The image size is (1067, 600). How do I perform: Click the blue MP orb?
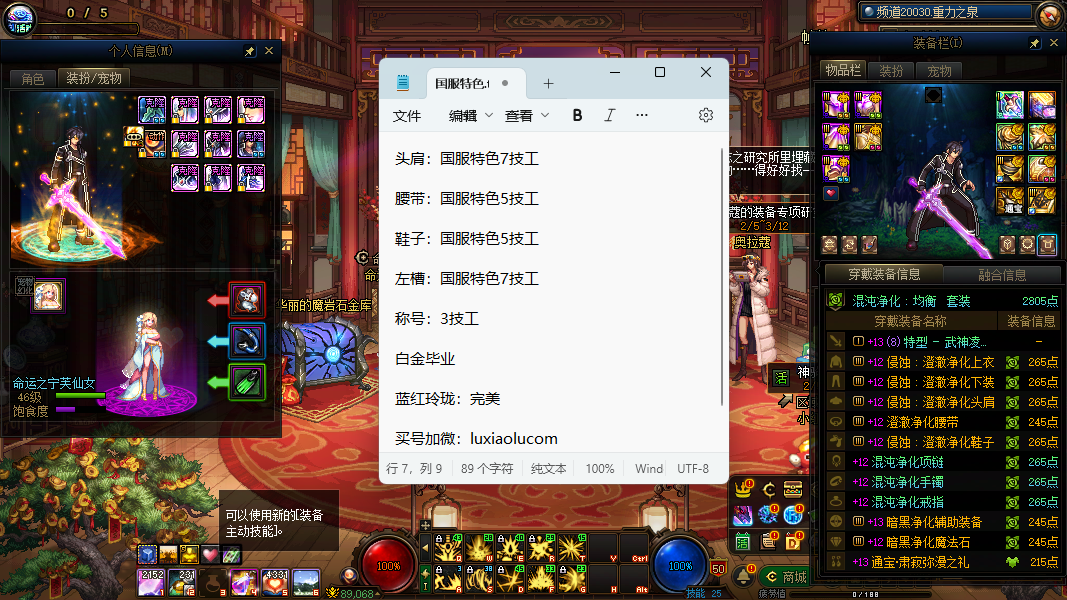(680, 565)
